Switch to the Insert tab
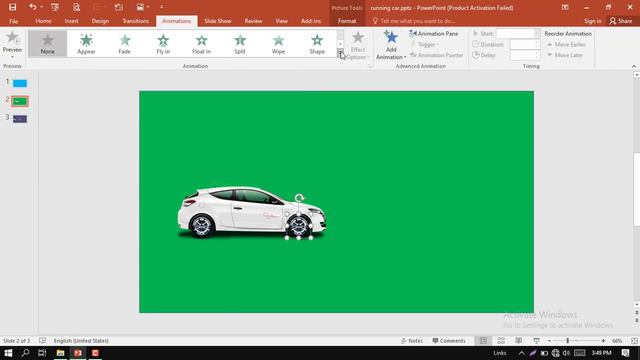The width and height of the screenshot is (640, 360). tap(71, 21)
